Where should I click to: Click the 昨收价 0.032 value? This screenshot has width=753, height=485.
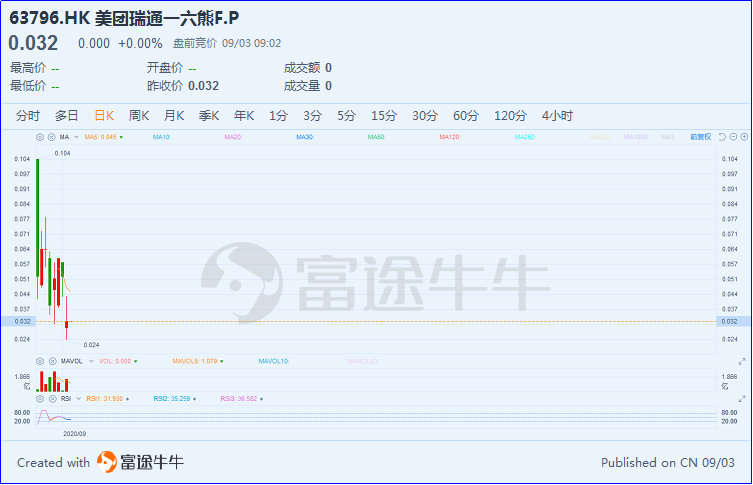pyautogui.click(x=203, y=86)
